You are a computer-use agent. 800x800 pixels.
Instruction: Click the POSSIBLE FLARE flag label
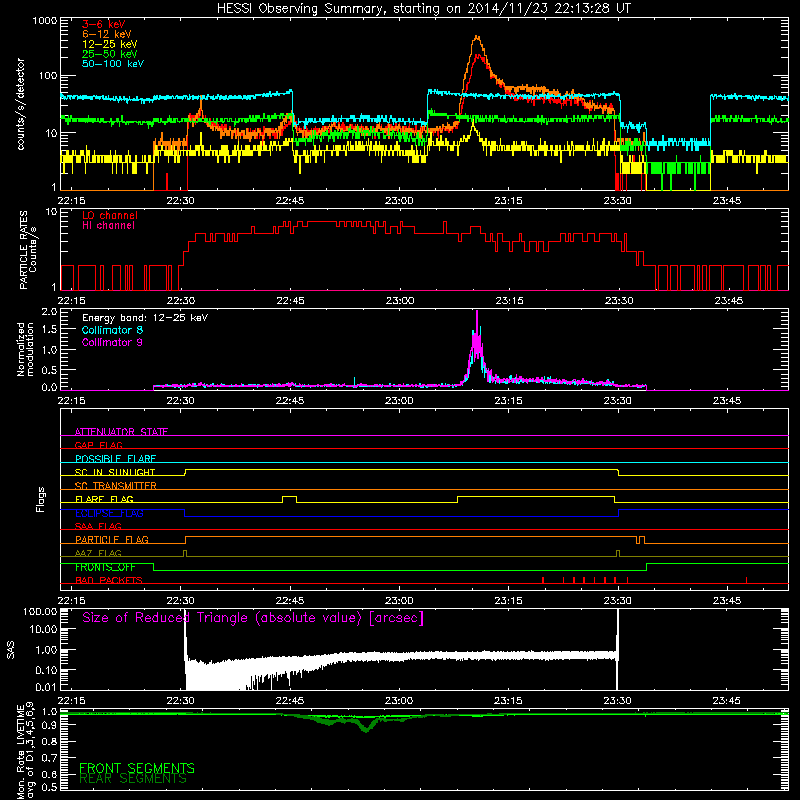[x=116, y=459]
